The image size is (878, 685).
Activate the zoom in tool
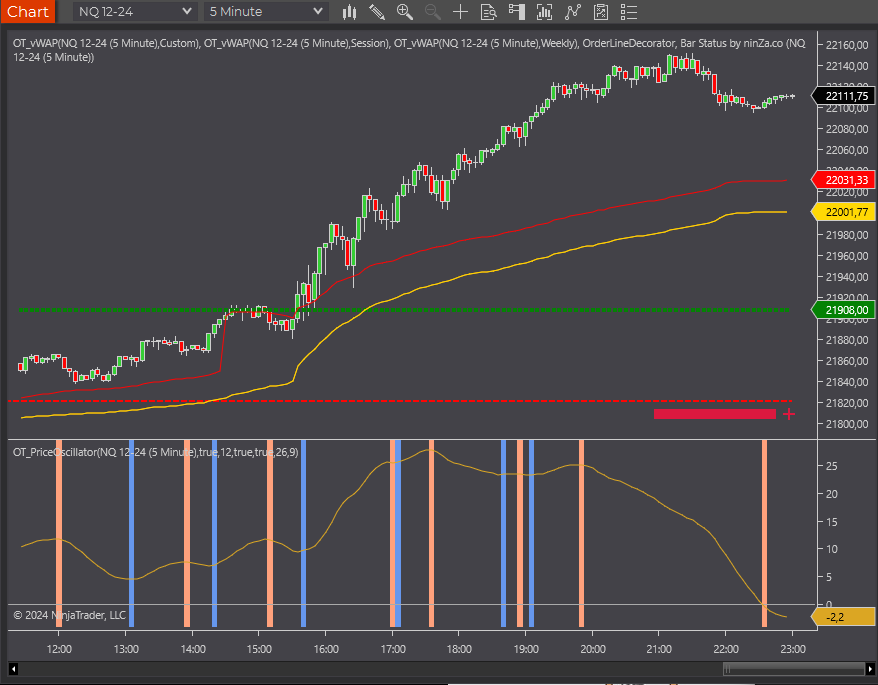[403, 12]
